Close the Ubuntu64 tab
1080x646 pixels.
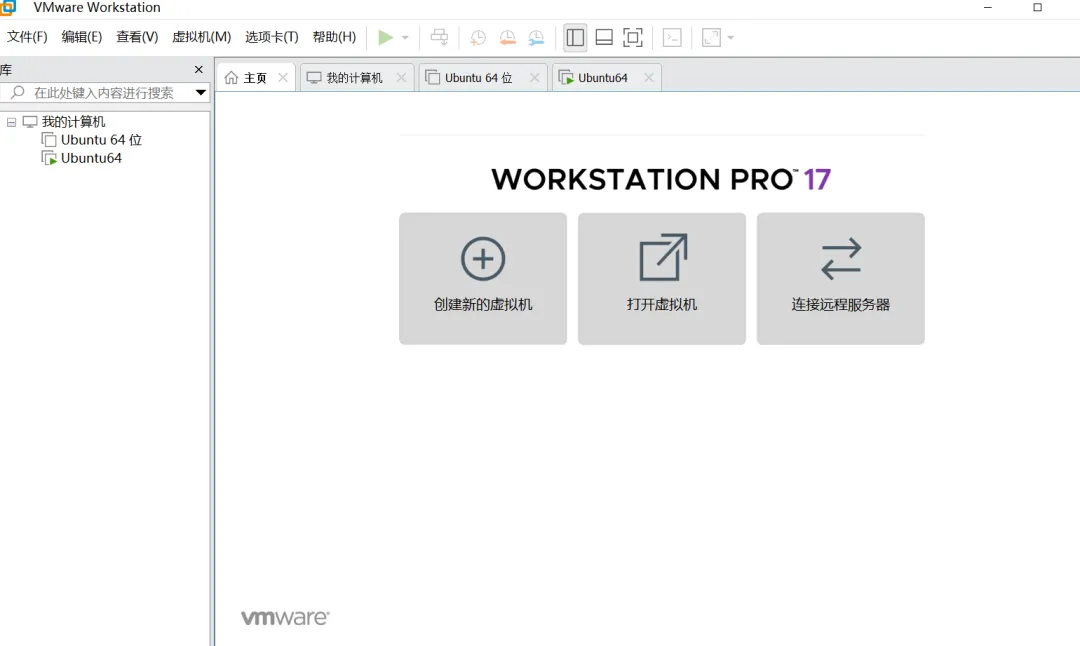[648, 78]
